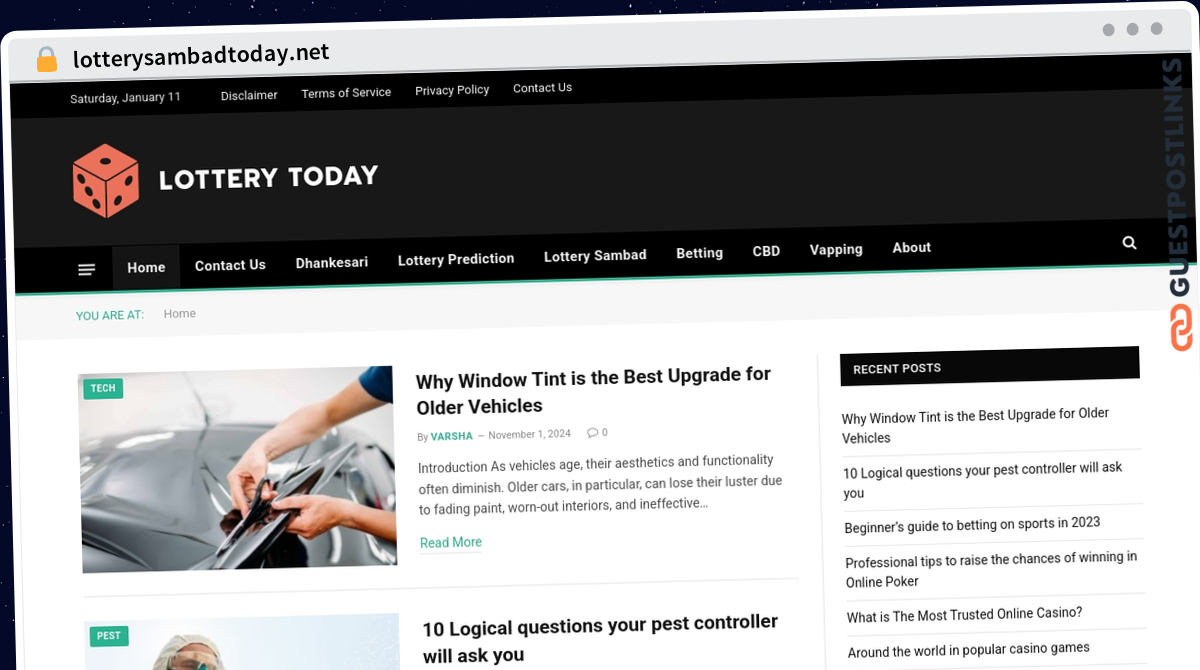Open the CBD menu item
Image resolution: width=1200 pixels, height=670 pixels.
pos(766,251)
